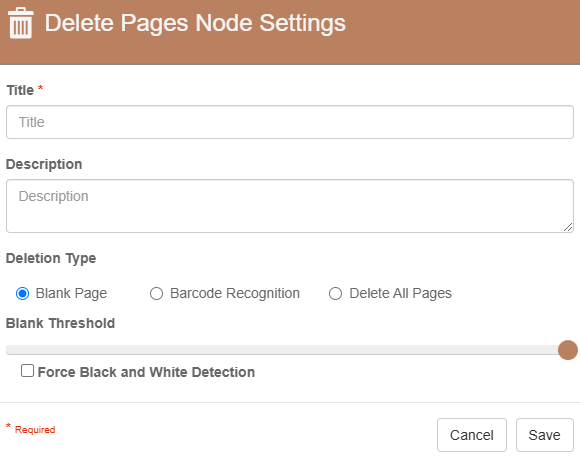Click the trash can icon in header

[21, 23]
